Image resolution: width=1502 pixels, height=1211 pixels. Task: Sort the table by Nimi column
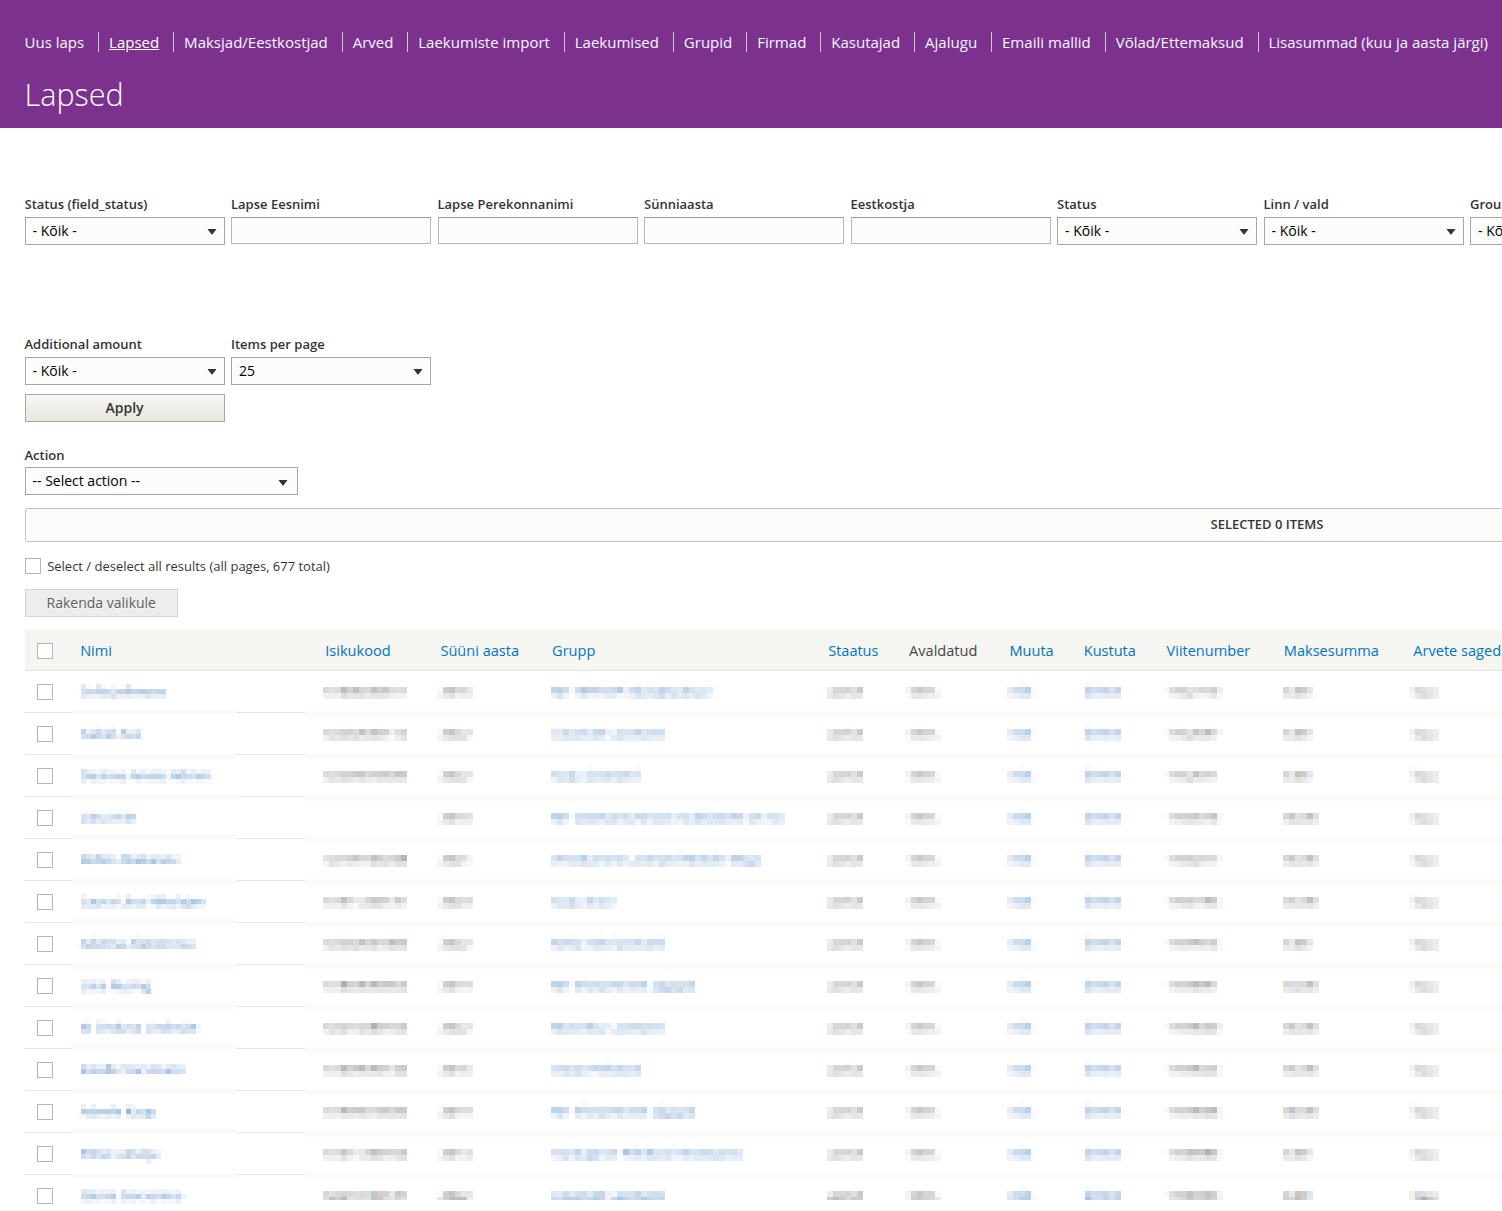tap(96, 651)
